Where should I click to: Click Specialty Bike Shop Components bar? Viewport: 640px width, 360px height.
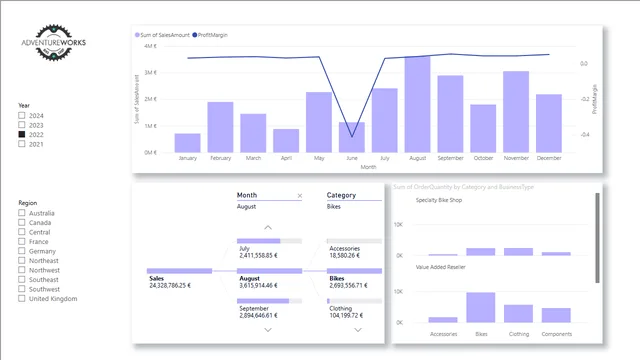556,254
